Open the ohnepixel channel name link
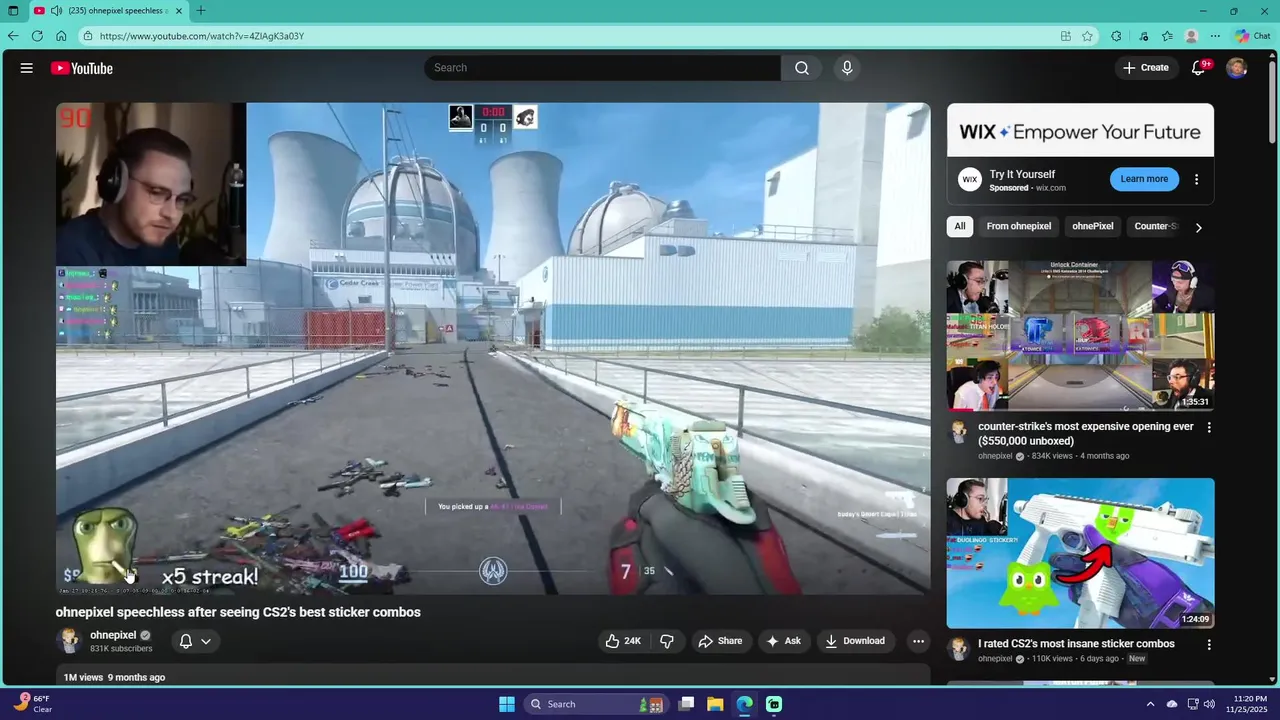 113,635
